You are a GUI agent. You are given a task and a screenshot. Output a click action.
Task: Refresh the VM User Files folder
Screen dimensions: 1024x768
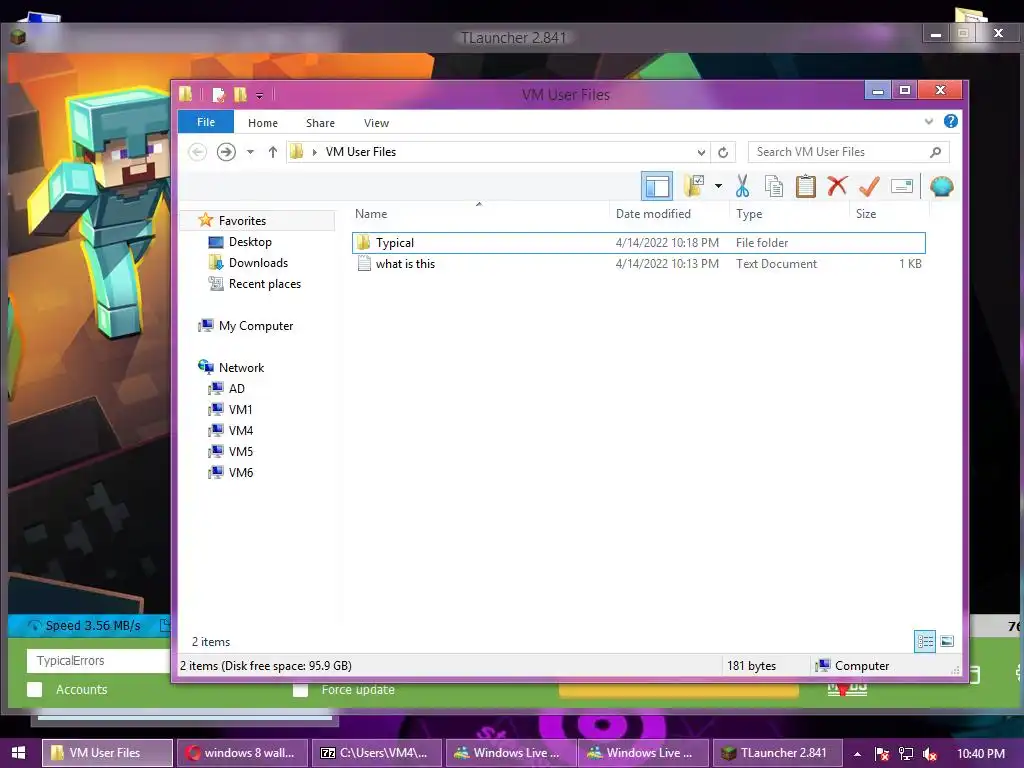(723, 152)
